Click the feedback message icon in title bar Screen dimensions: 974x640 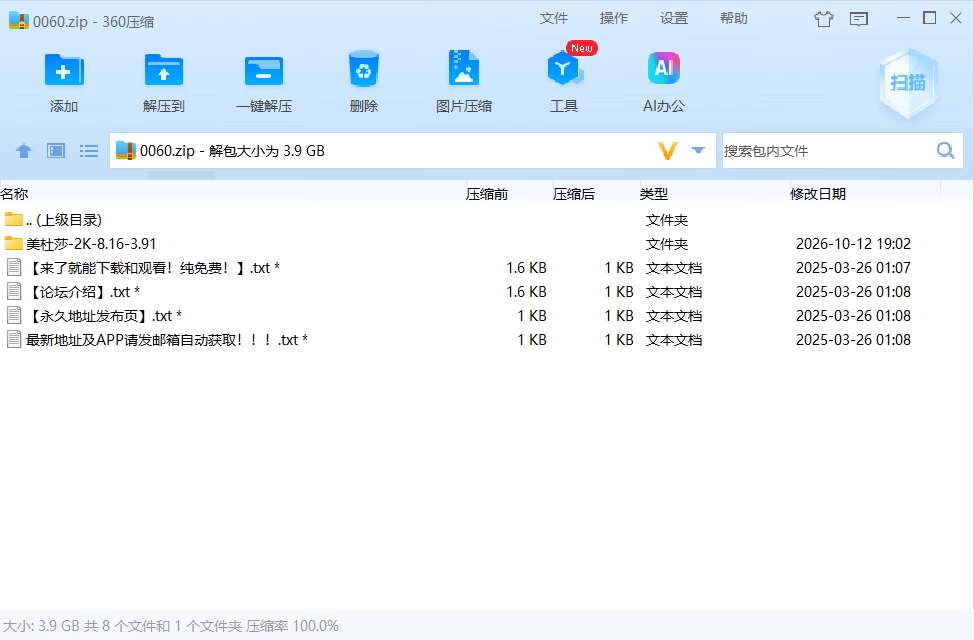point(858,19)
